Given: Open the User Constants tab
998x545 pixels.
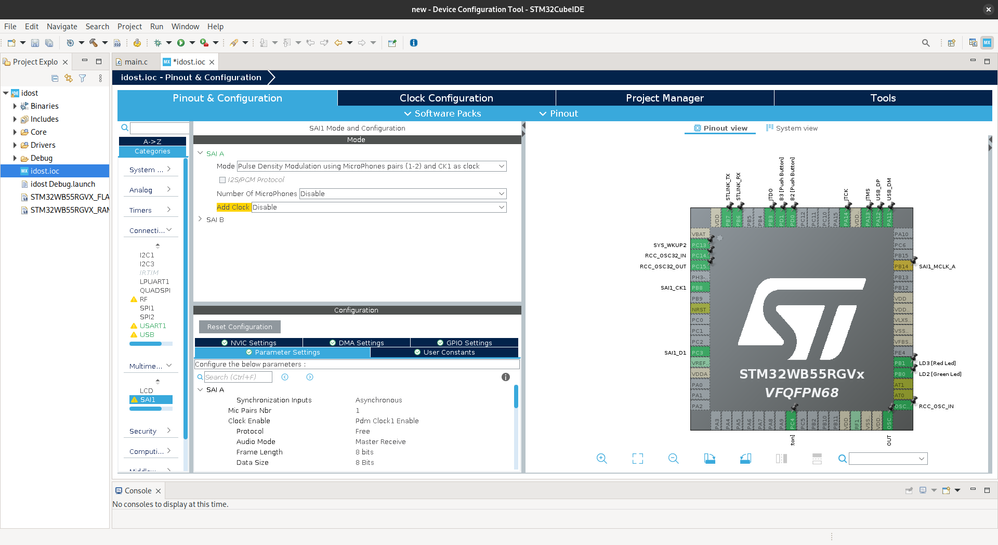Looking at the screenshot, I should [x=444, y=352].
